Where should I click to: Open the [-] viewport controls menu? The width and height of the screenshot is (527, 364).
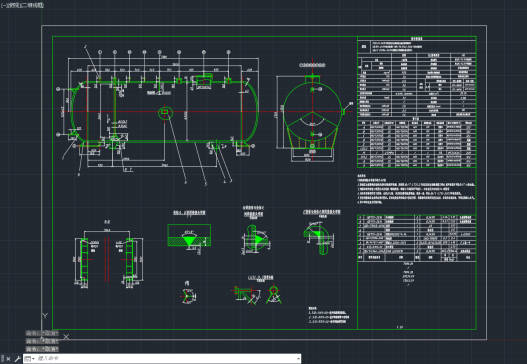[x=4, y=5]
